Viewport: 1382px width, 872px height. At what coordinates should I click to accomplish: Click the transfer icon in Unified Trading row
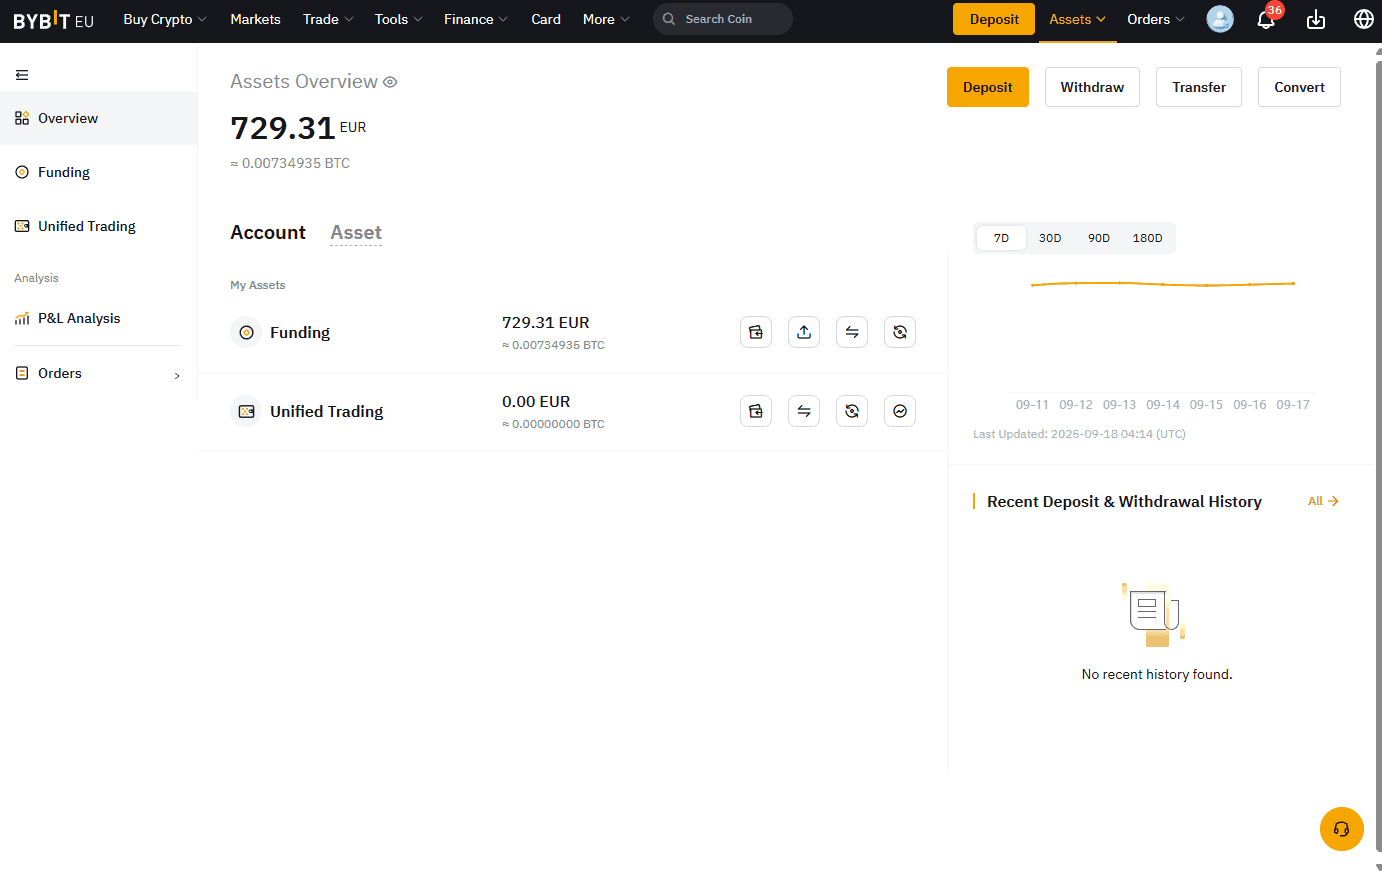pos(804,411)
